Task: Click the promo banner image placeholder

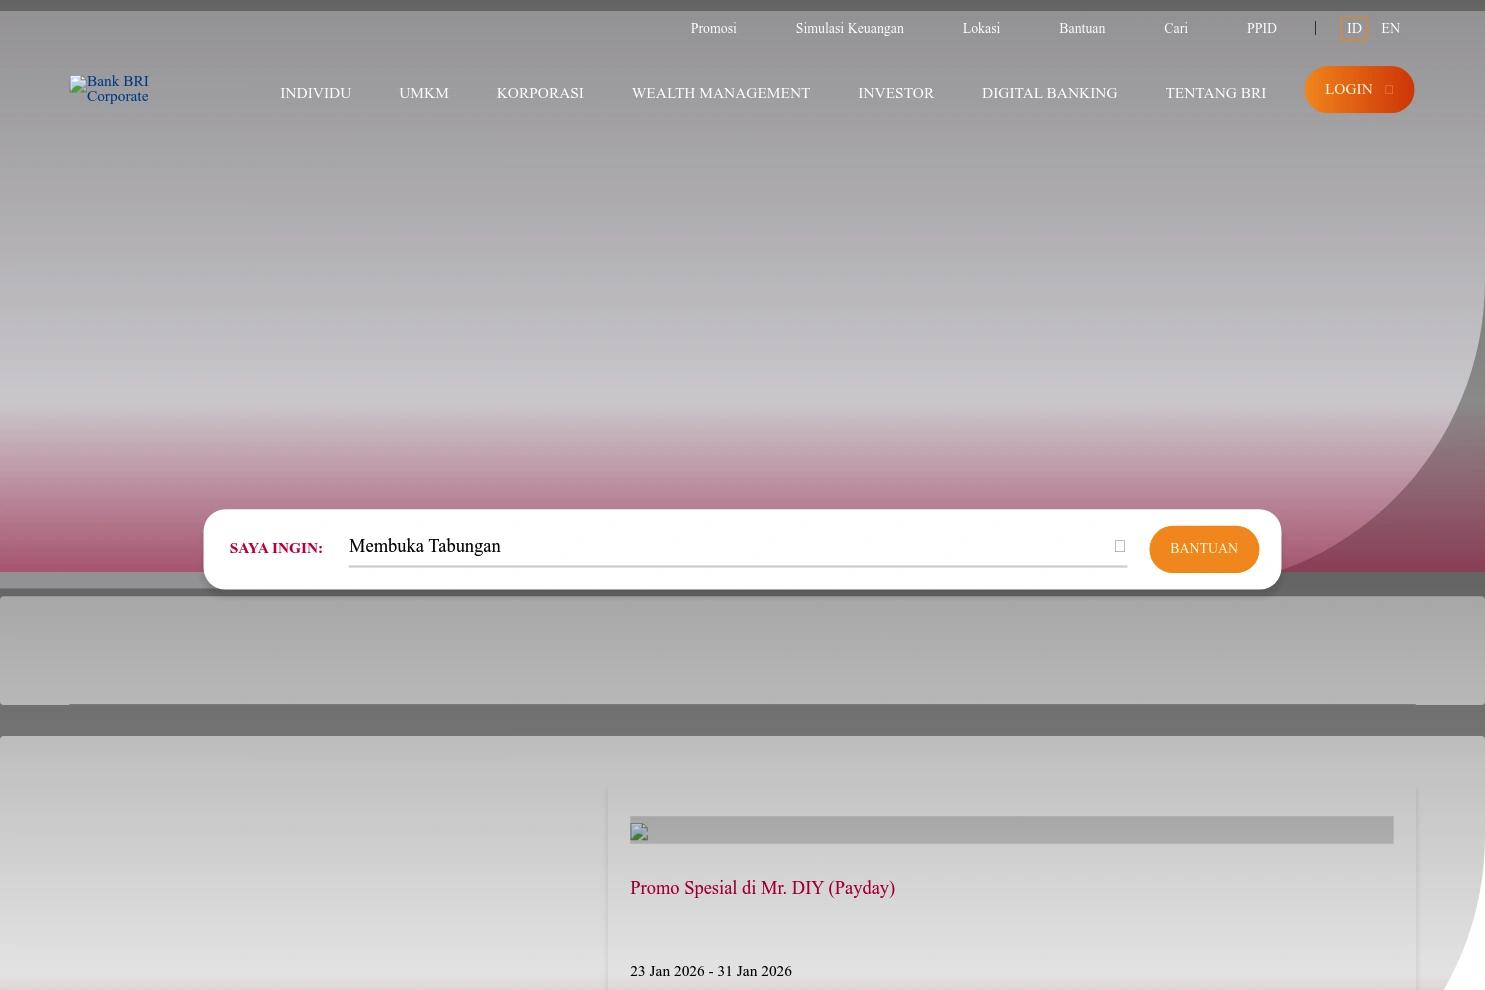Action: (1011, 830)
